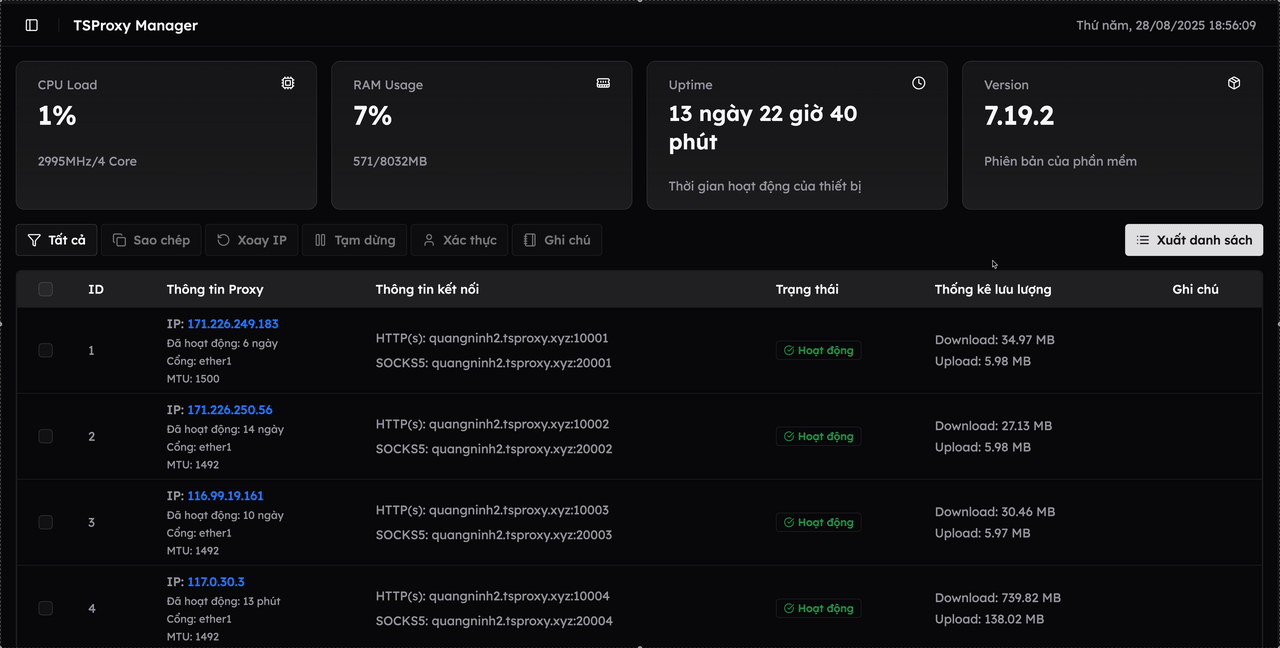Click the Uptime clock icon
The height and width of the screenshot is (648, 1280).
point(918,84)
